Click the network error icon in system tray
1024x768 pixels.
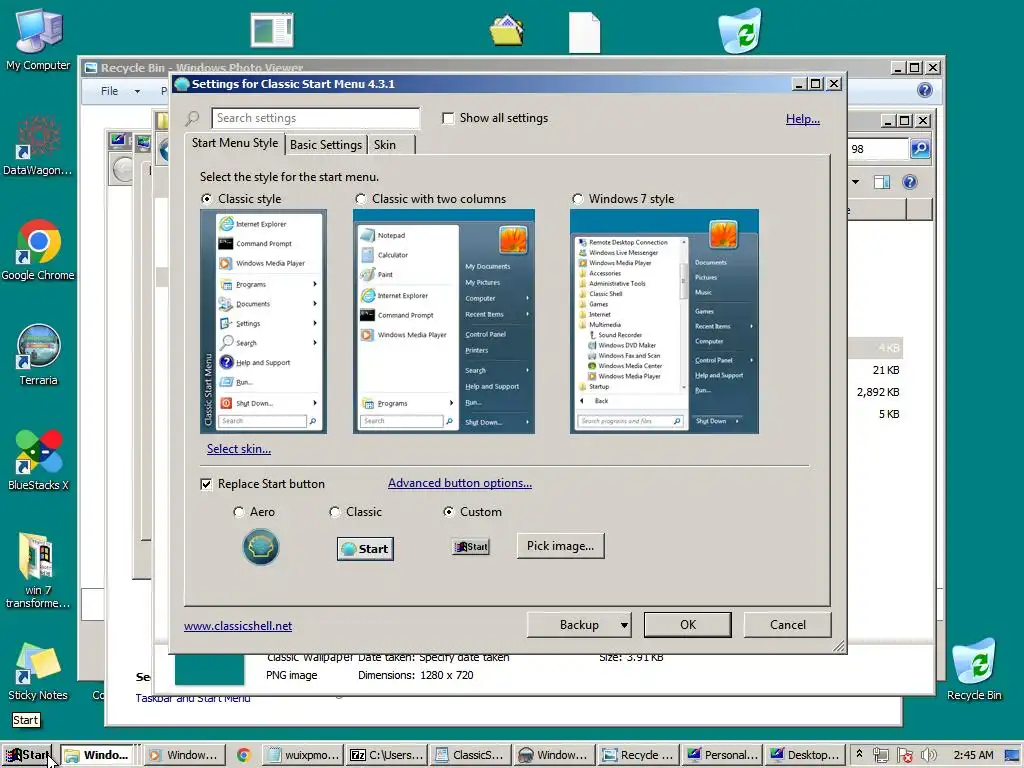(x=905, y=755)
